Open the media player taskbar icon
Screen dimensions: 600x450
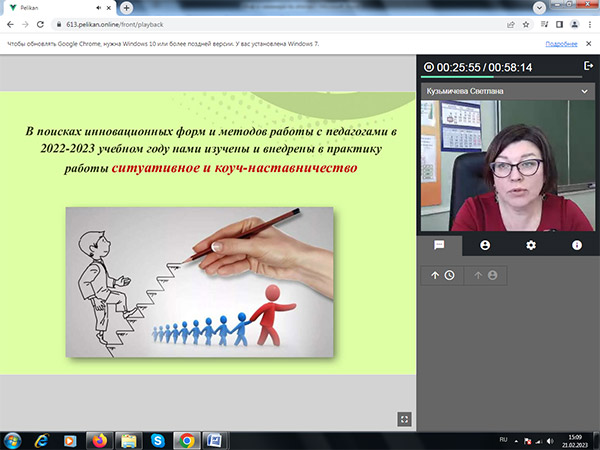(70, 441)
